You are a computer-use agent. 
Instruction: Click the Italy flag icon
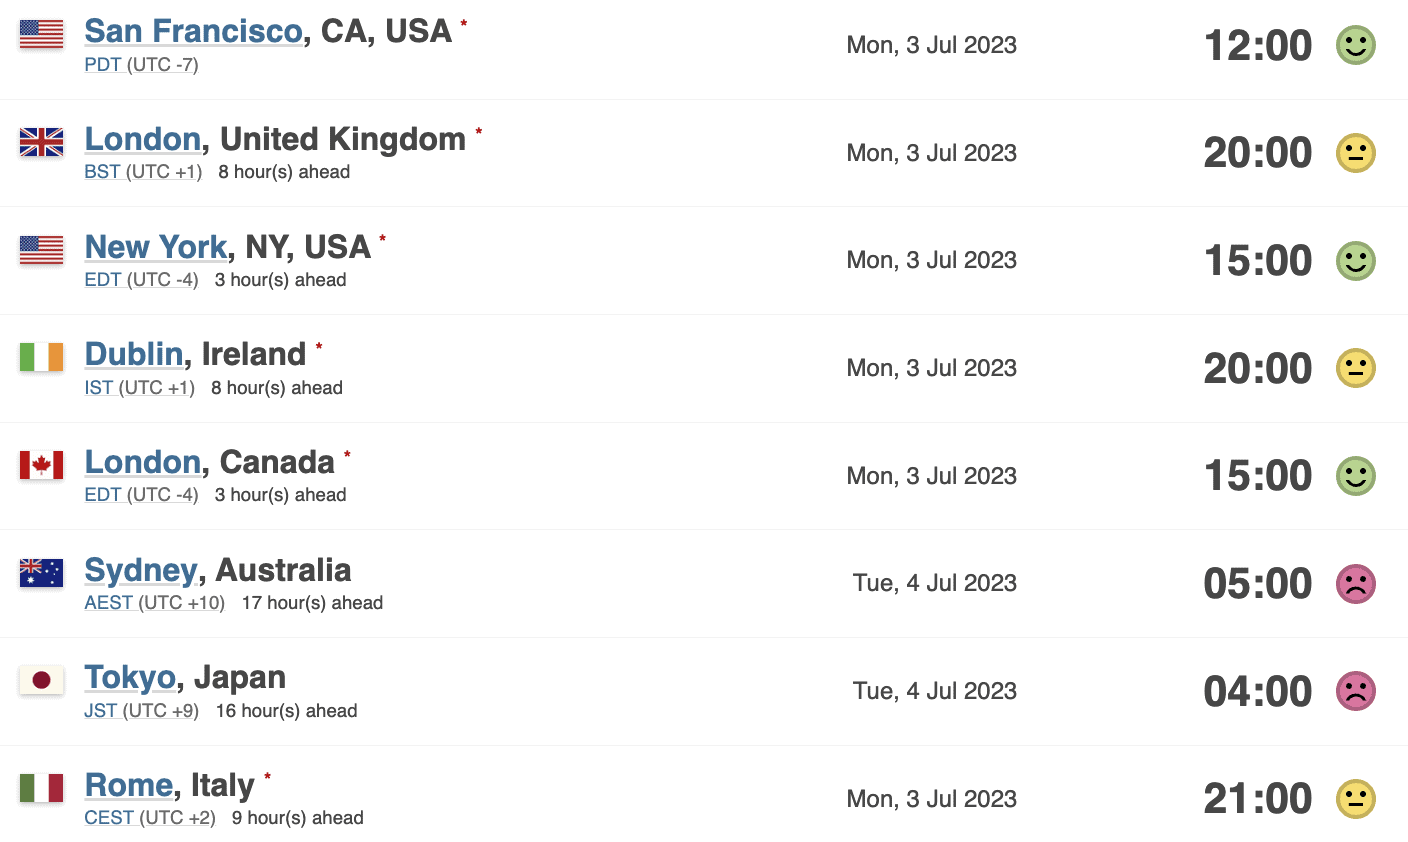(x=41, y=788)
